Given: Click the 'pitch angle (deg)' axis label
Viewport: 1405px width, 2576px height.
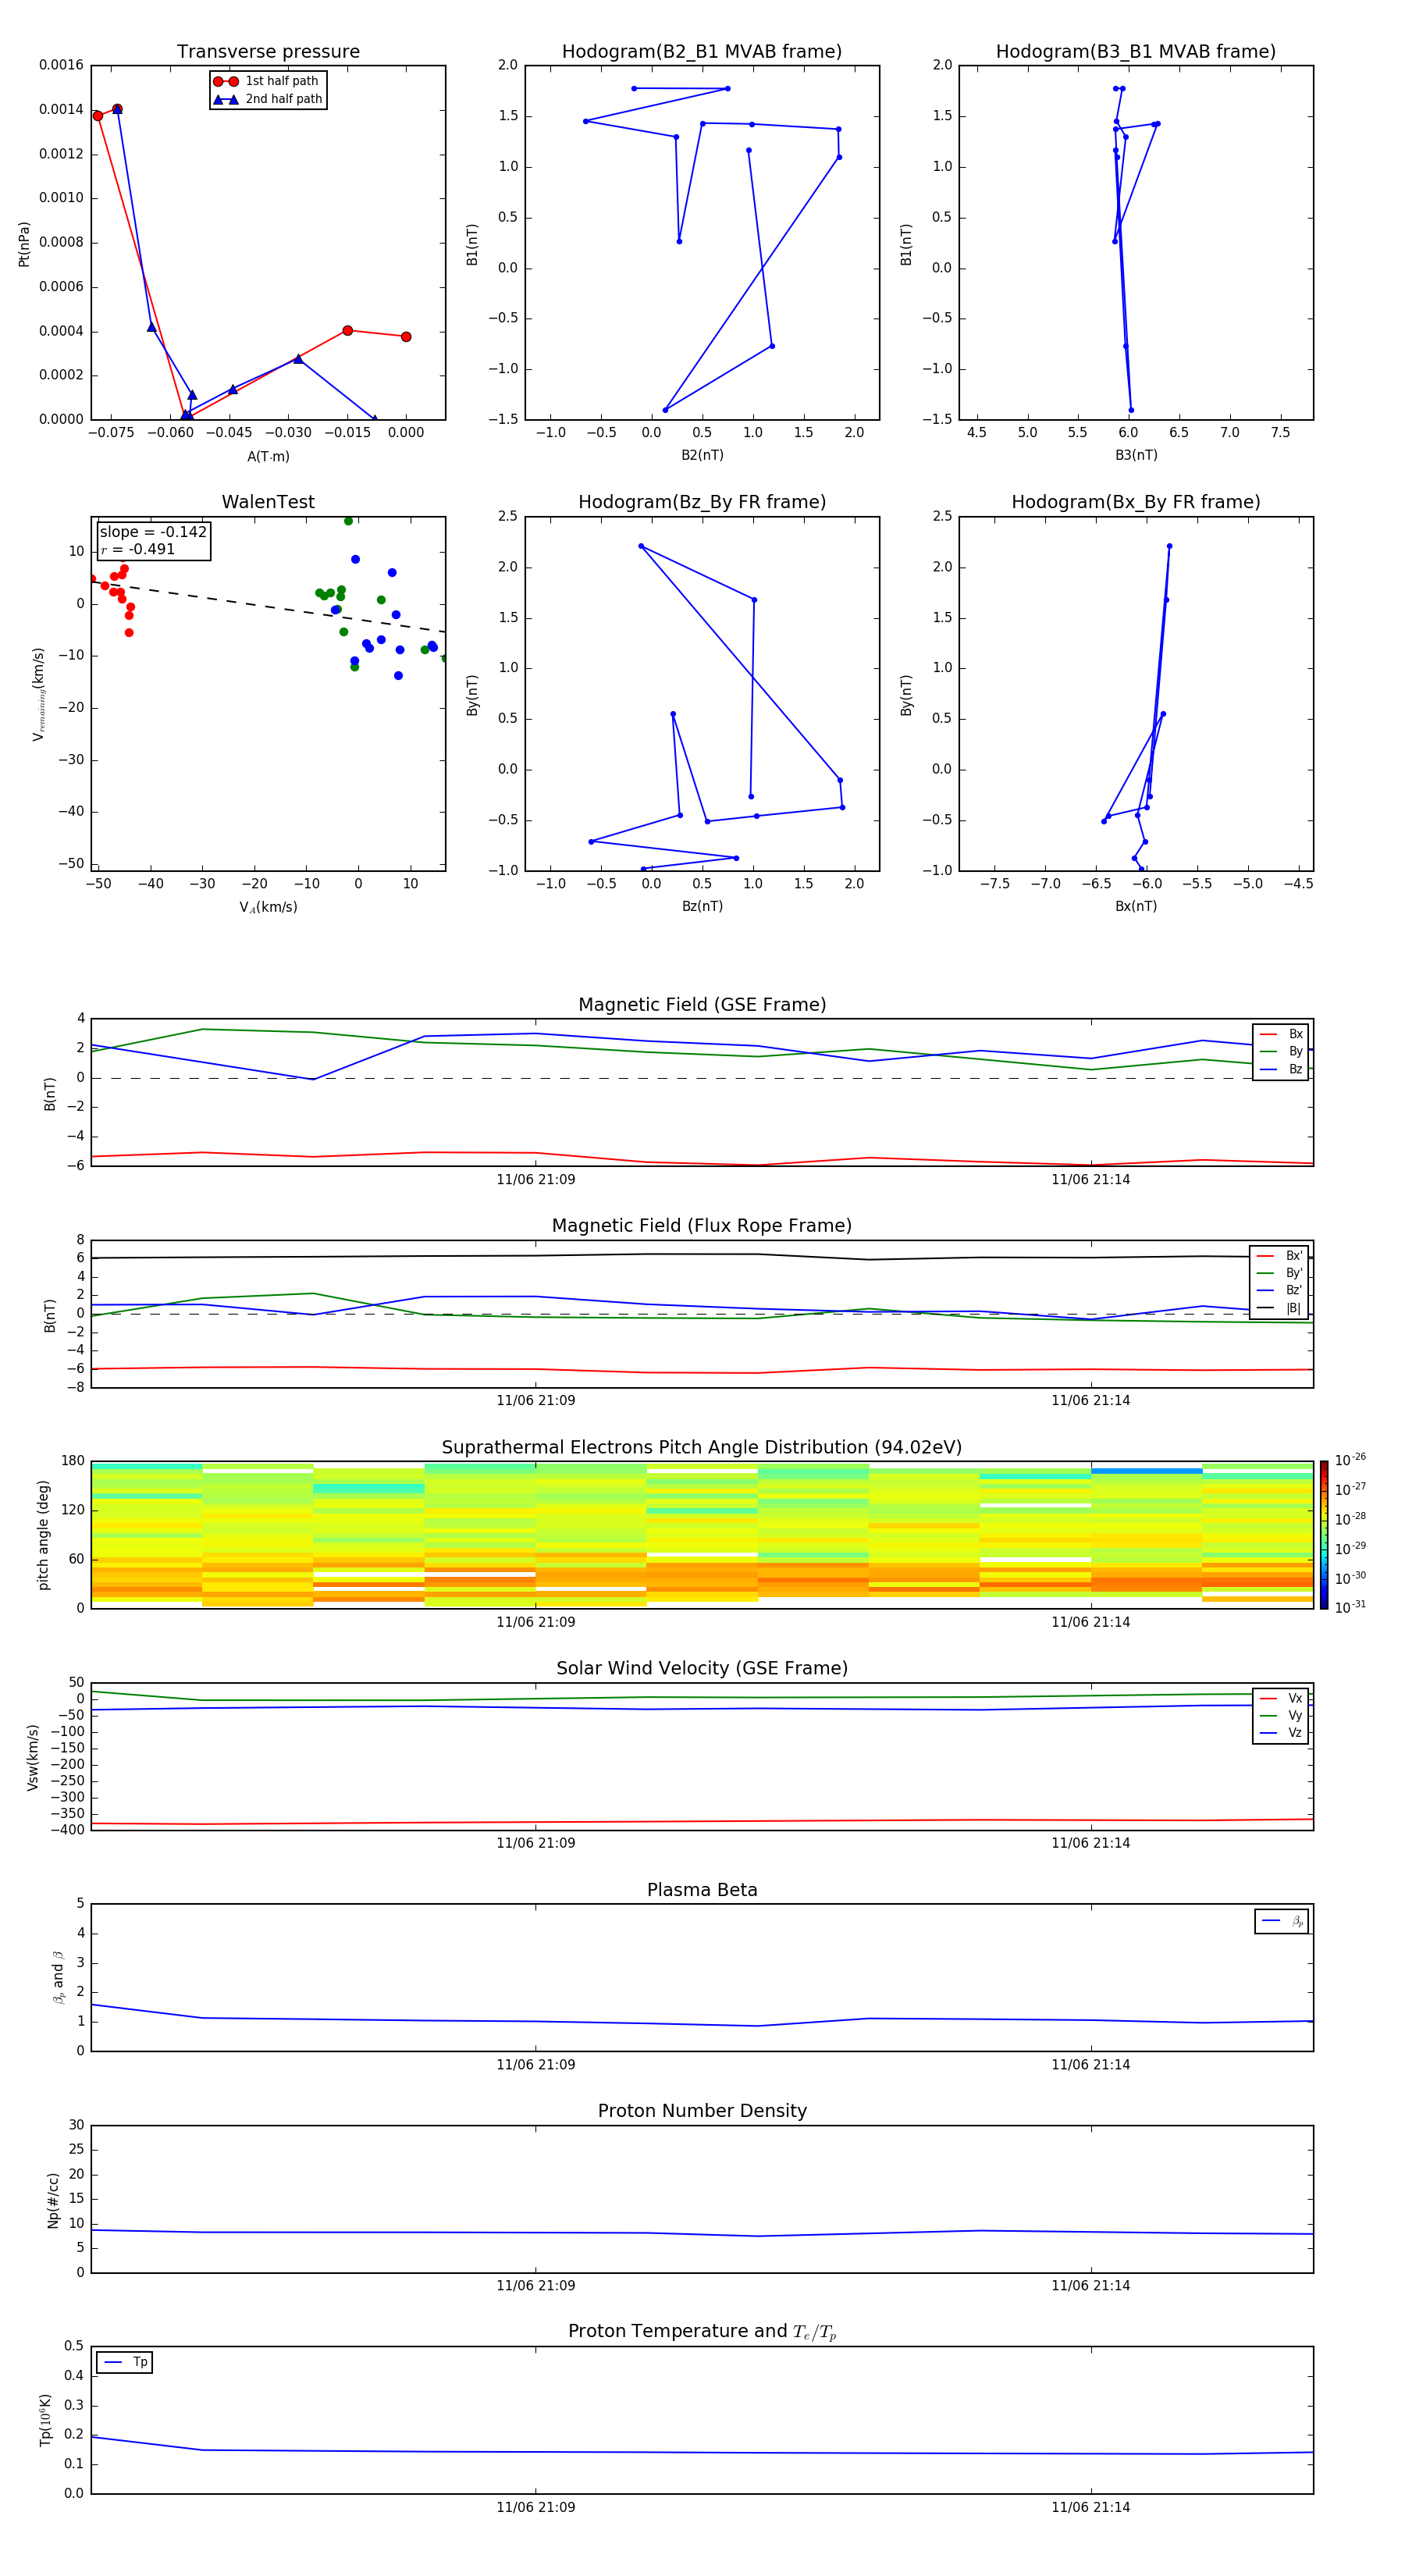Looking at the screenshot, I should (x=43, y=1535).
